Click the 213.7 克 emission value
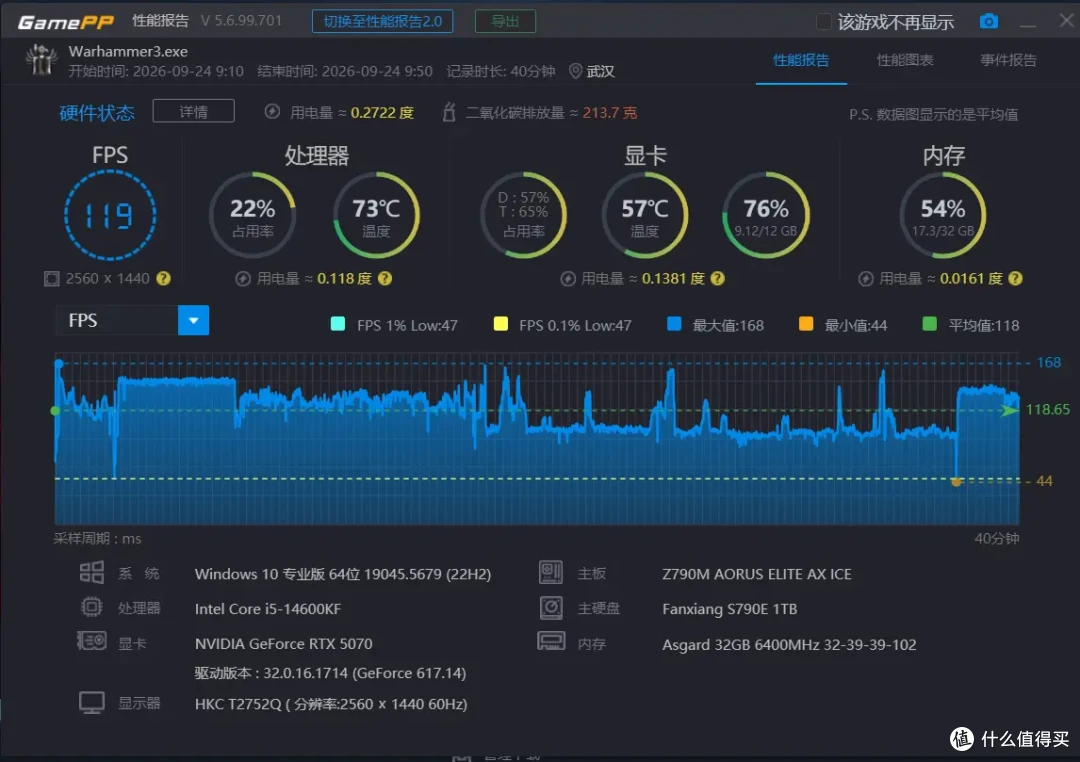This screenshot has width=1080, height=762. 610,112
